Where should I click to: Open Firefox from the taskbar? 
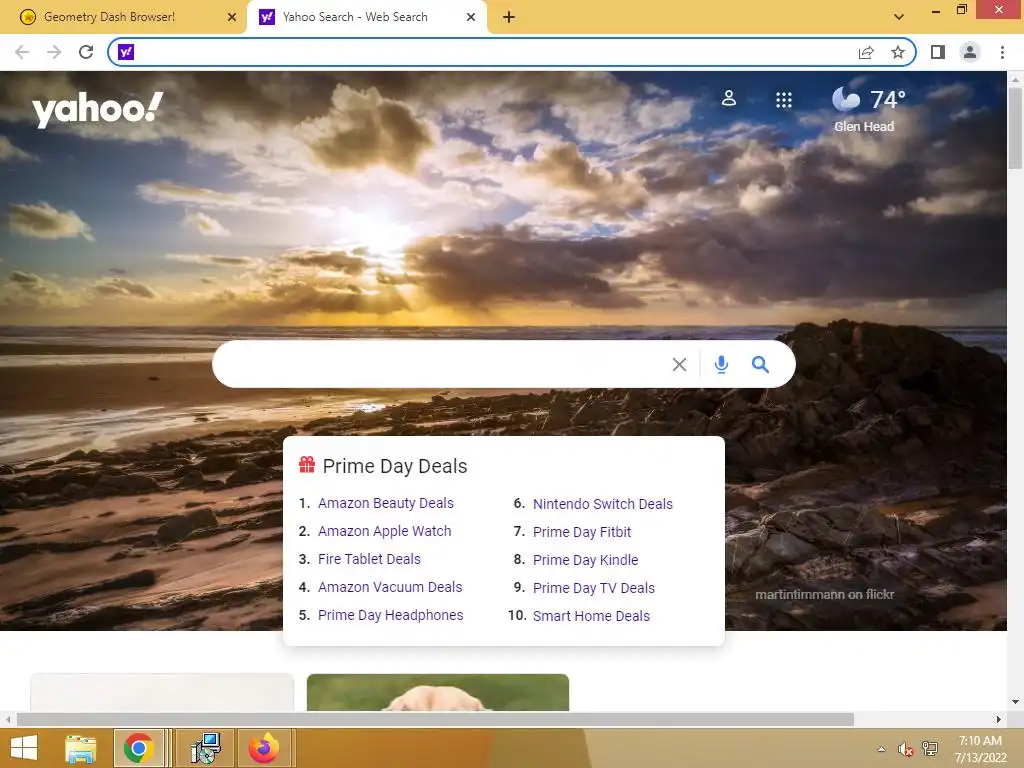point(264,748)
